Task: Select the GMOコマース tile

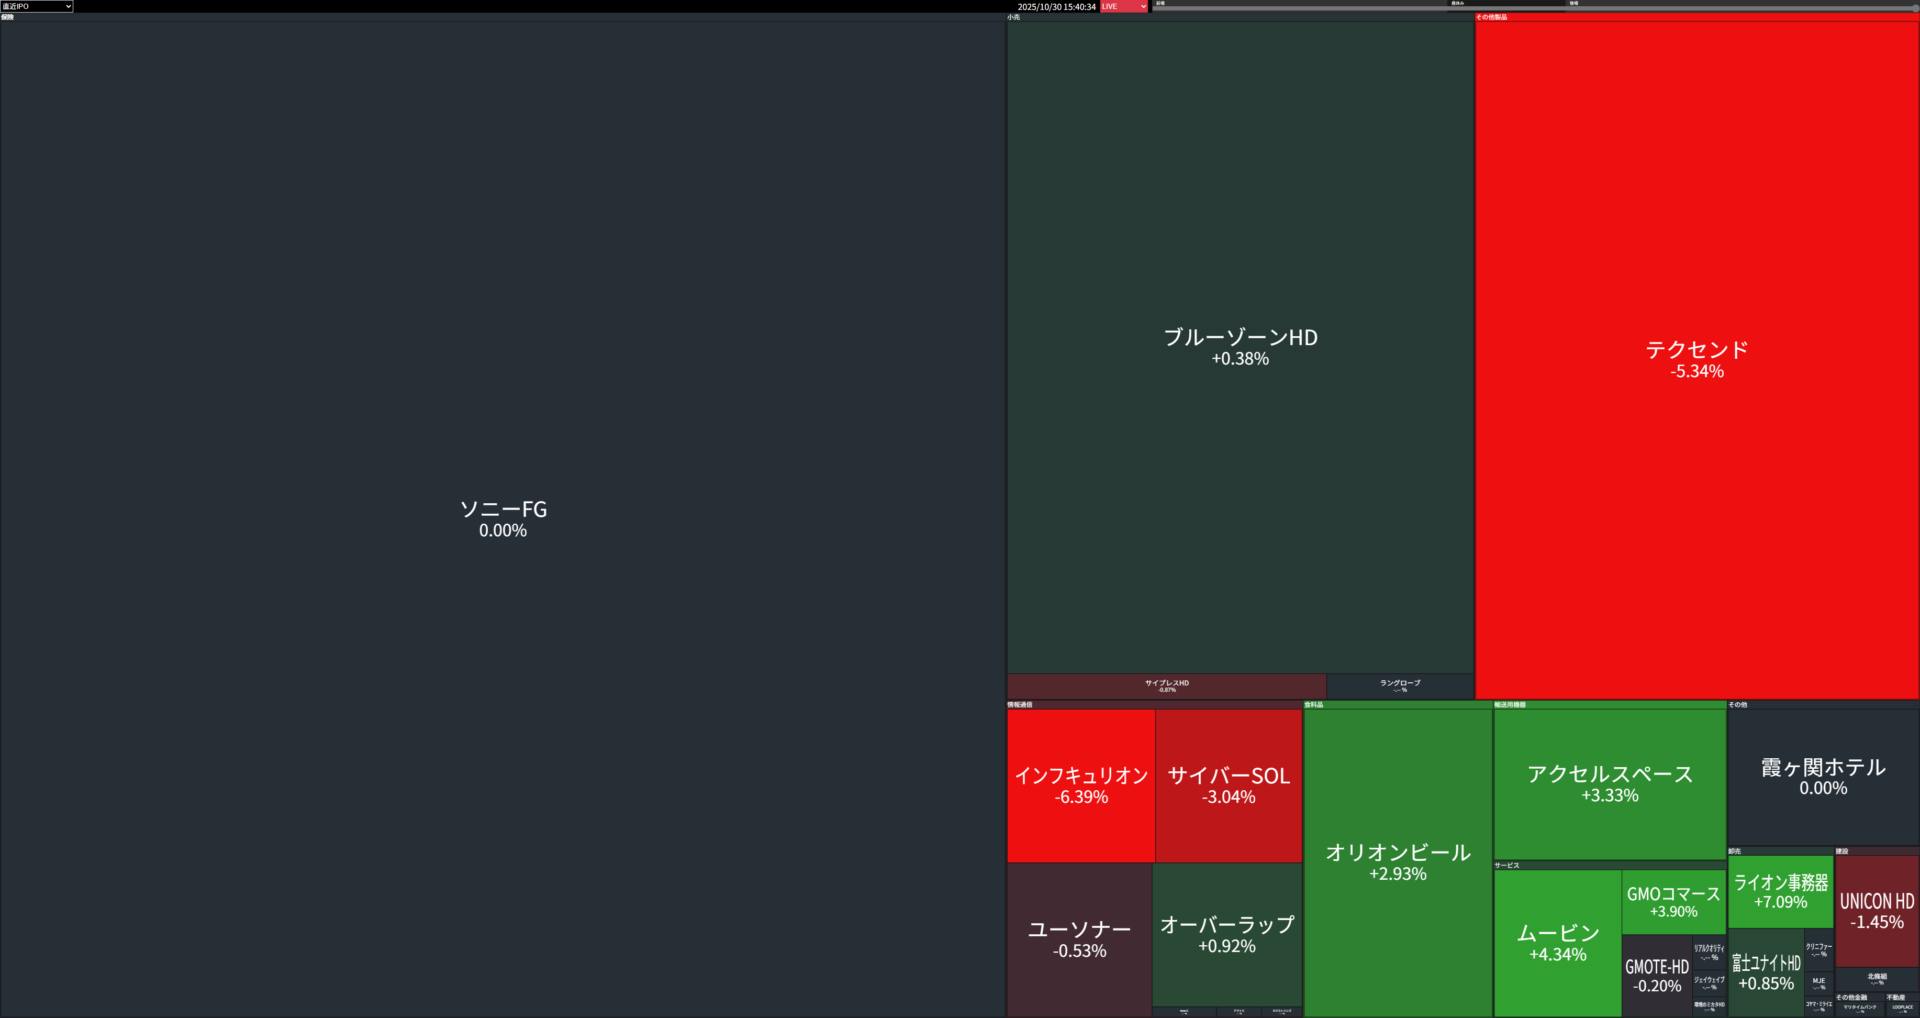Action: pos(1673,901)
